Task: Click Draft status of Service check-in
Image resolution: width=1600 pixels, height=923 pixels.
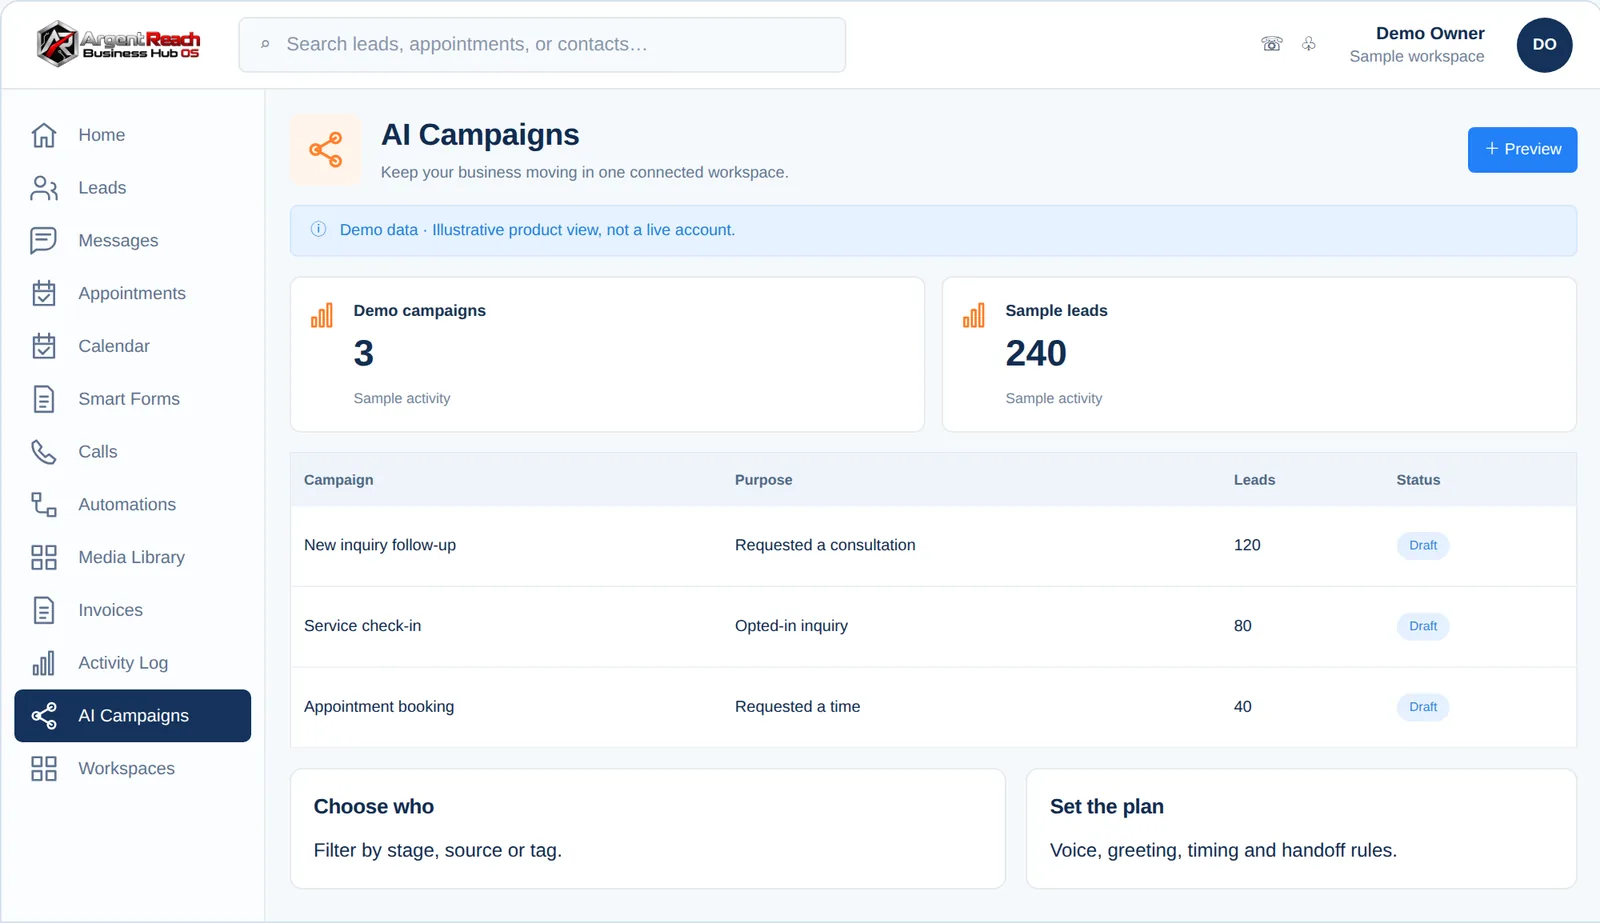Action: tap(1422, 626)
